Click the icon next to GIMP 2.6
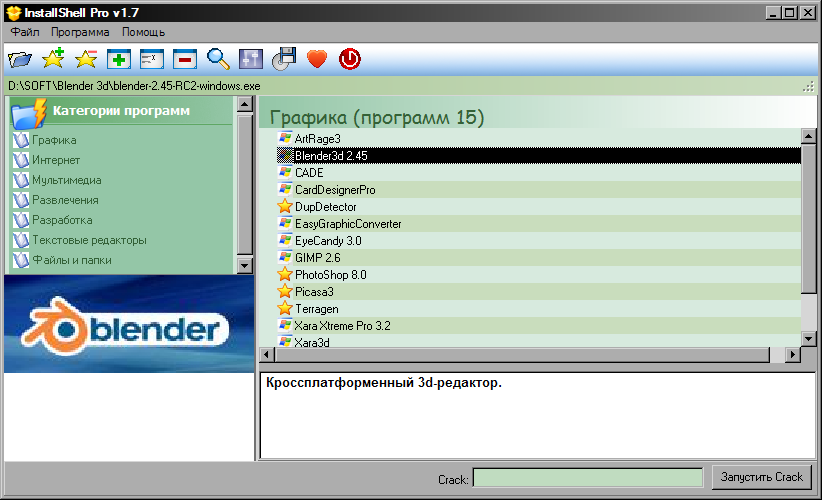Screen dimensions: 822x500 [x=285, y=257]
